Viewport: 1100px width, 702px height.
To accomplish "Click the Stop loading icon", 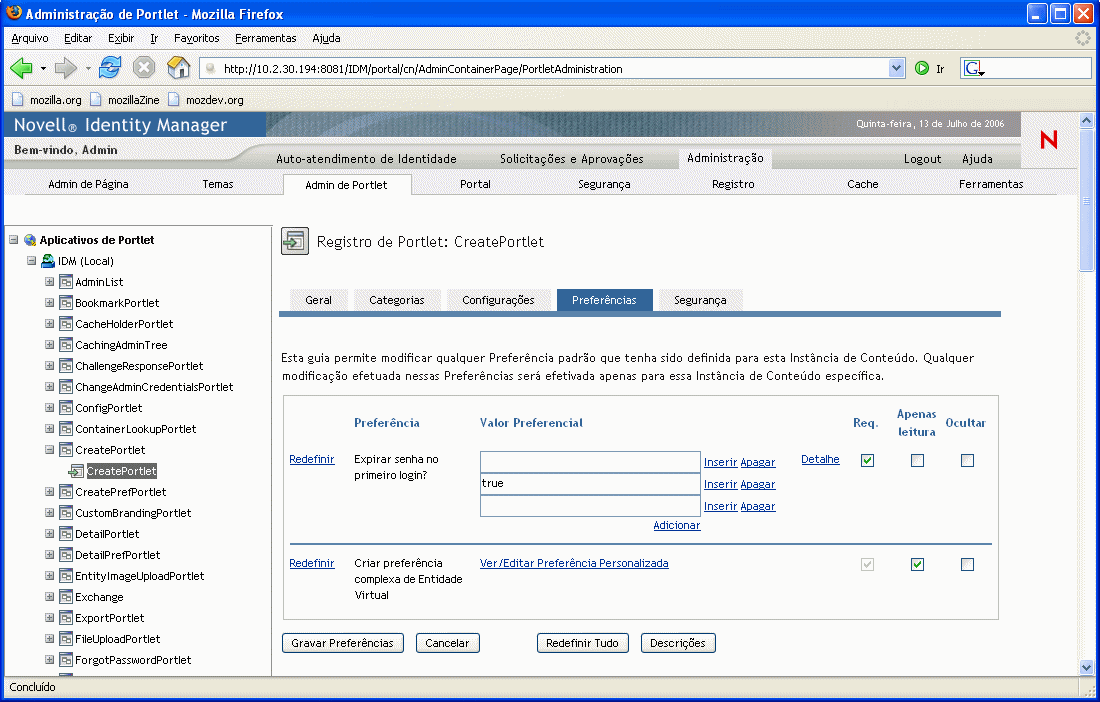I will (144, 68).
